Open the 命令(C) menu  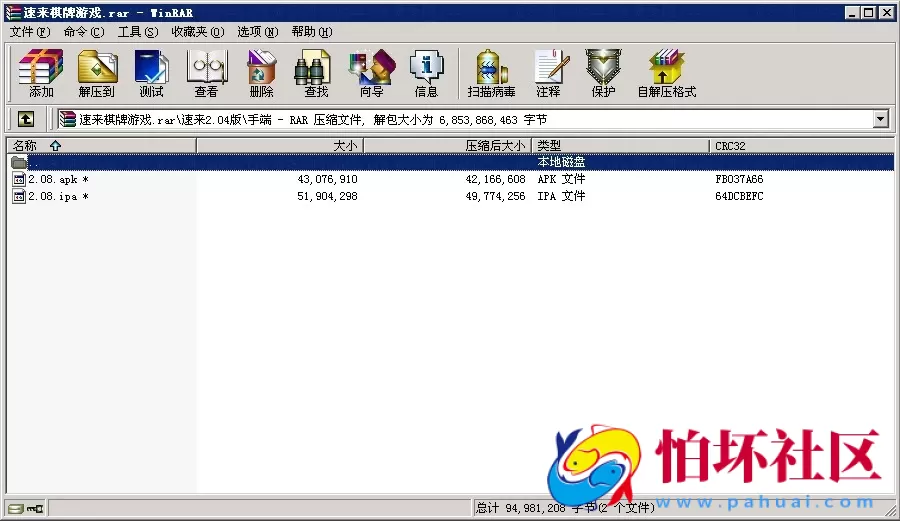pyautogui.click(x=84, y=32)
